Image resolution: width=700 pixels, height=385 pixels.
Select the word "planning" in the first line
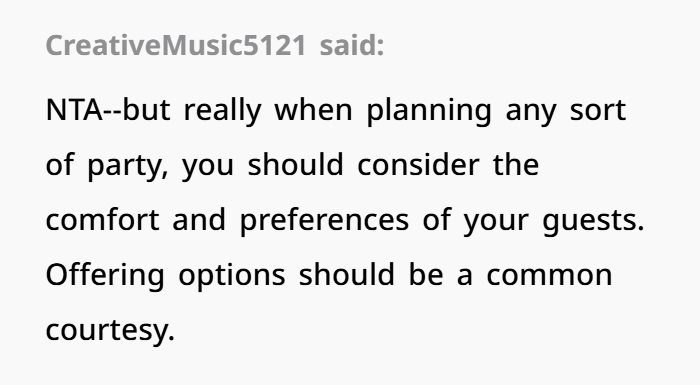point(429,111)
